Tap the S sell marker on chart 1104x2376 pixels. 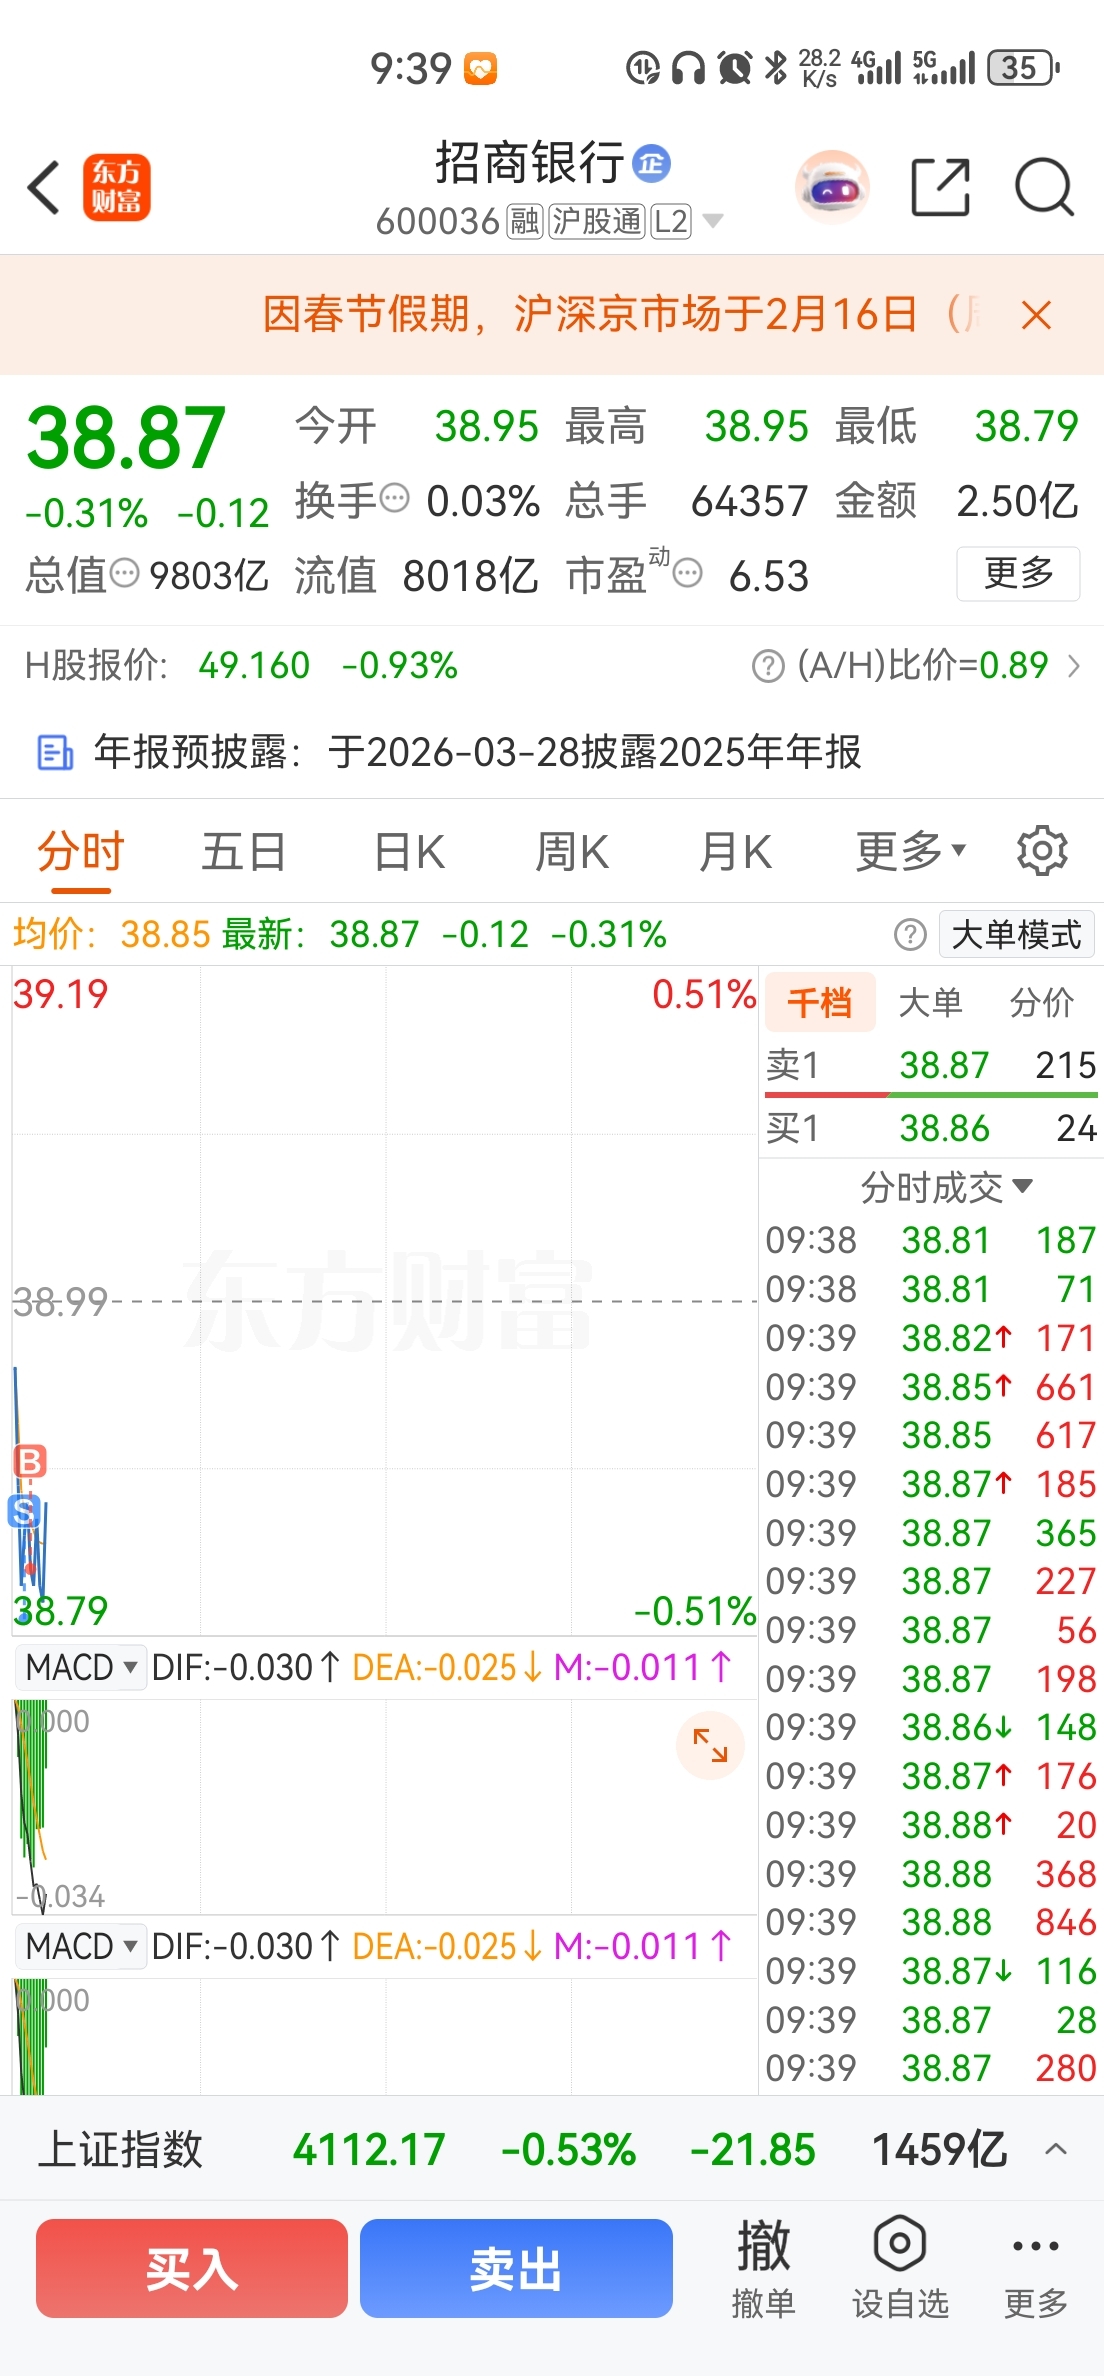tap(24, 1510)
